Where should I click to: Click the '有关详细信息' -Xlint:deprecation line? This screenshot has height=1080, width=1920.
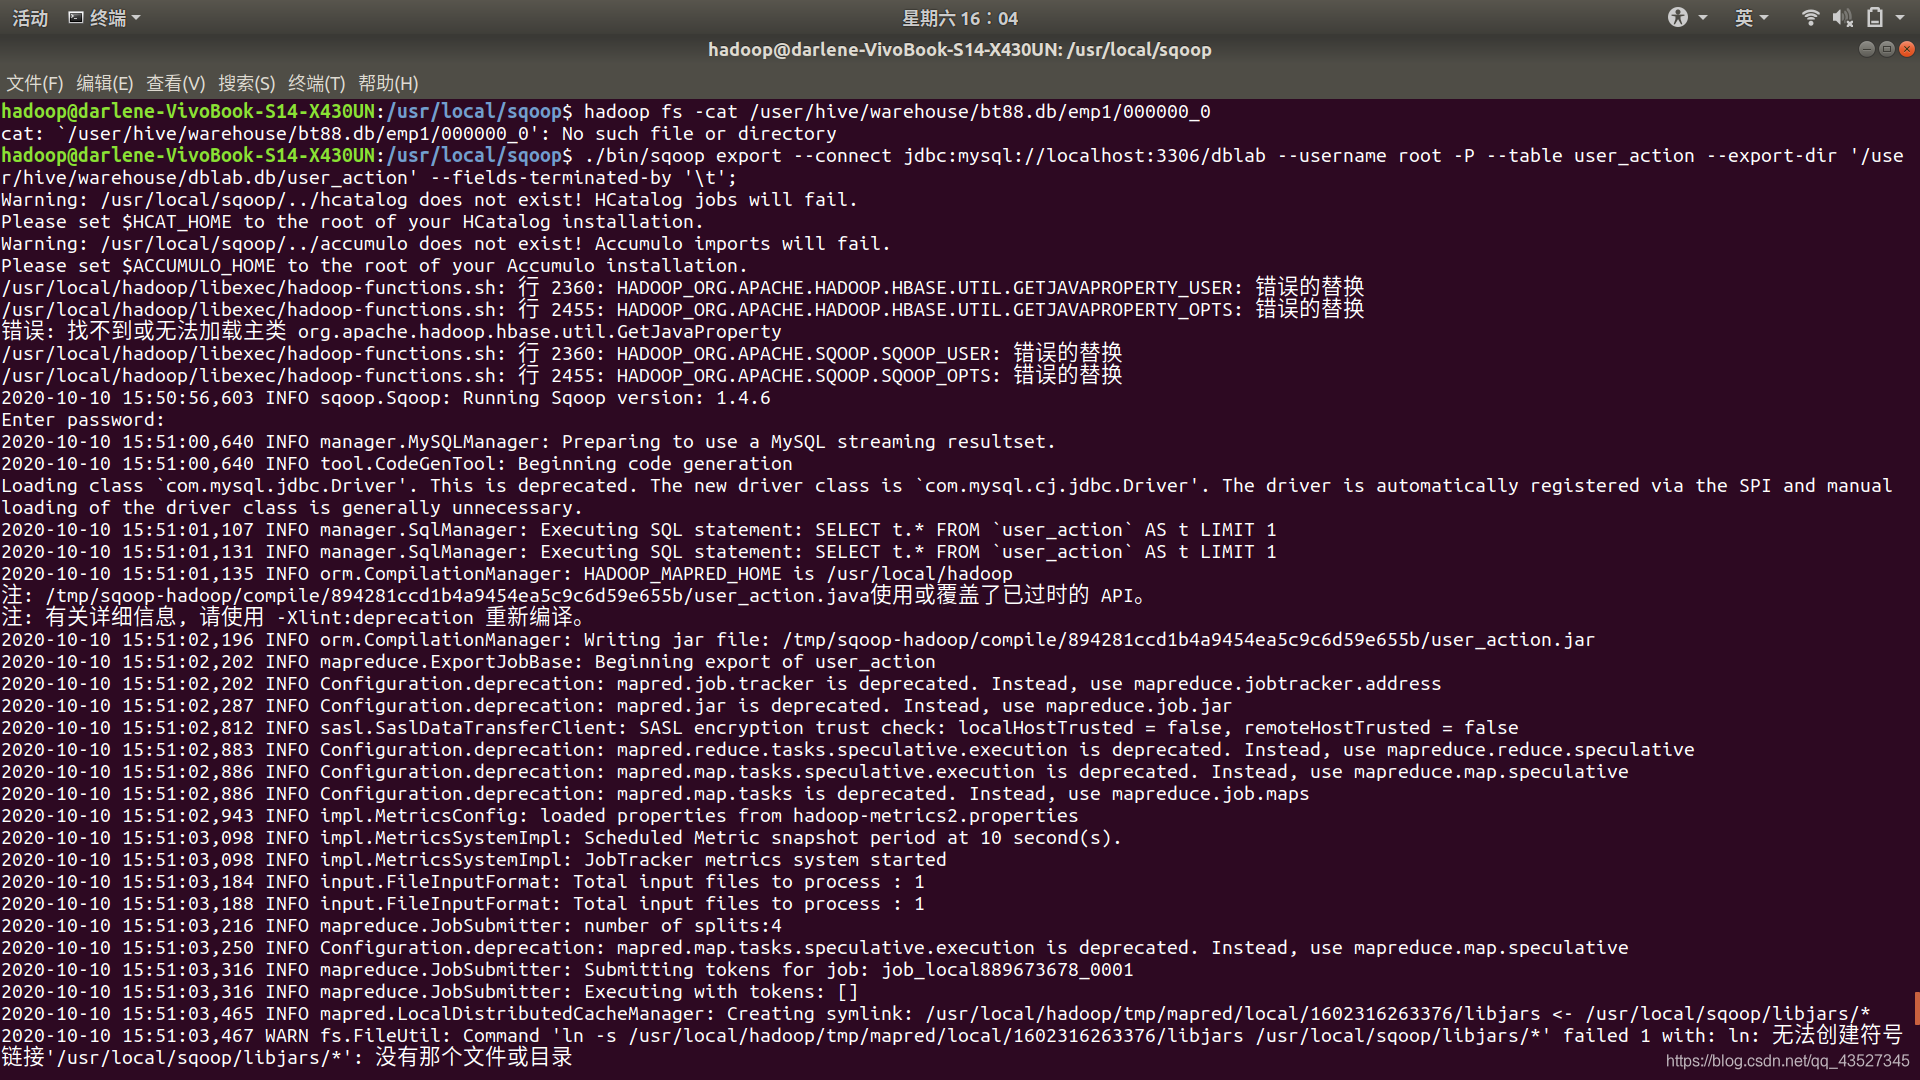(x=300, y=617)
